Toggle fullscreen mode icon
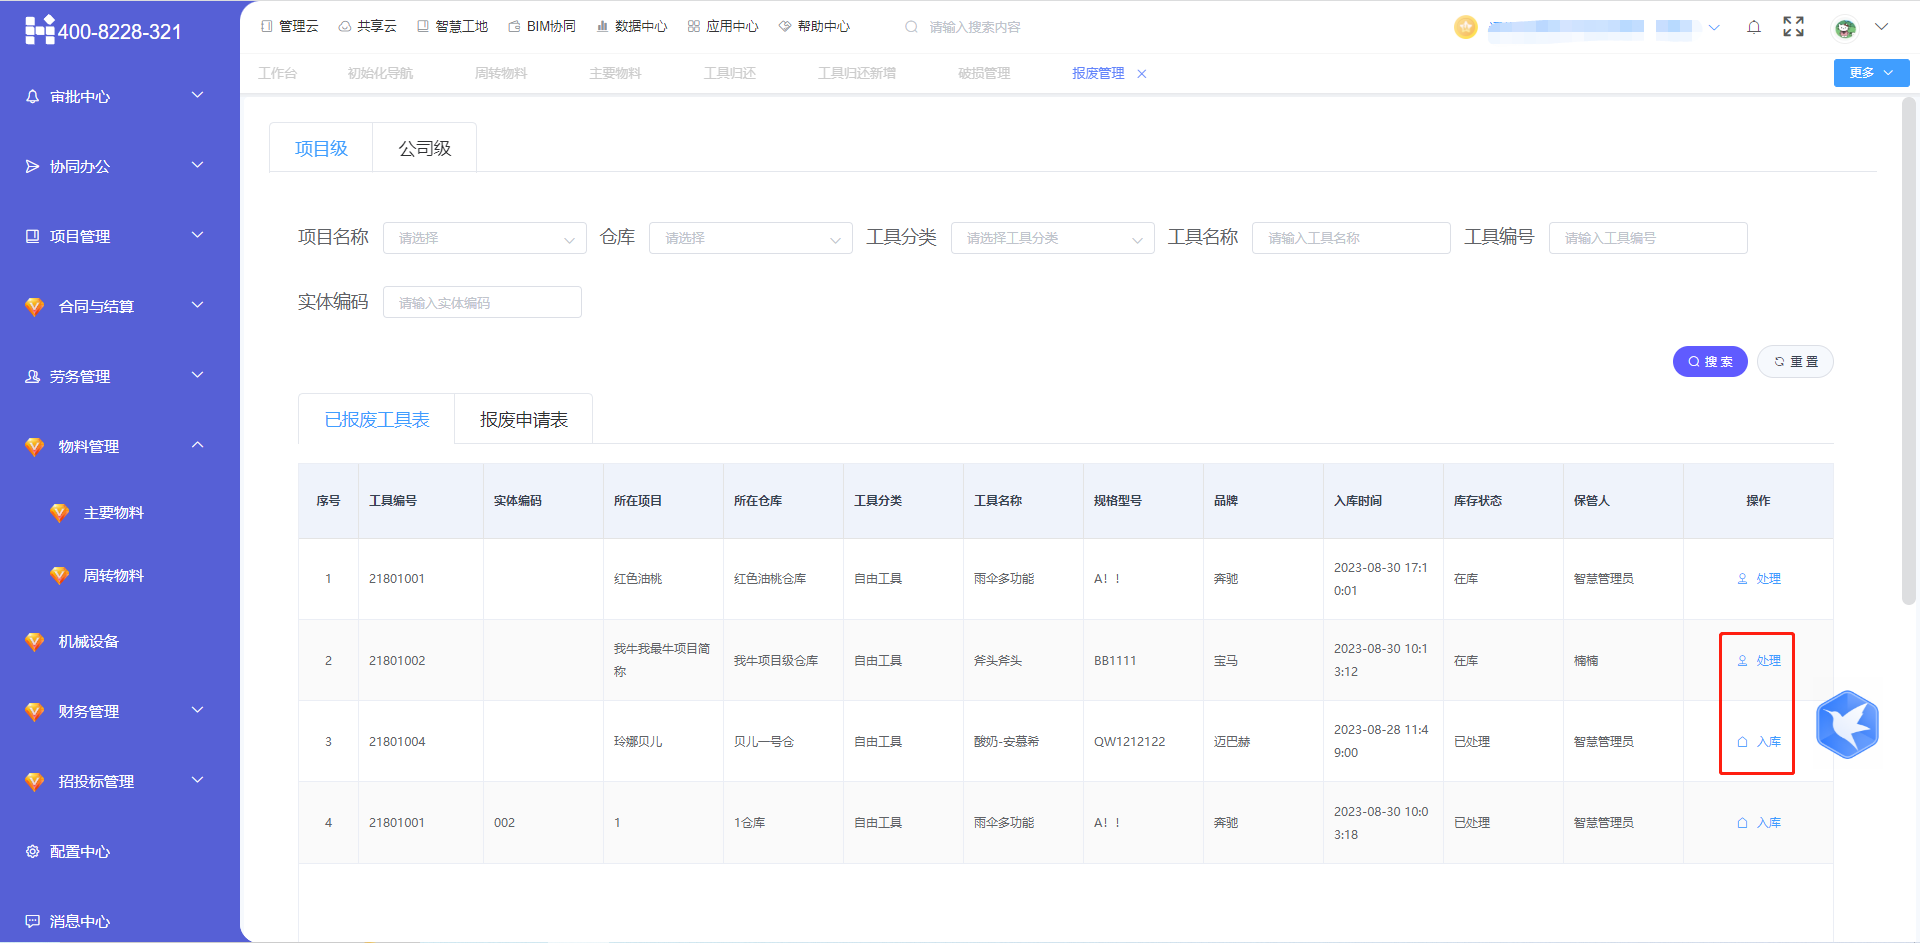The height and width of the screenshot is (943, 1920). coord(1794,27)
